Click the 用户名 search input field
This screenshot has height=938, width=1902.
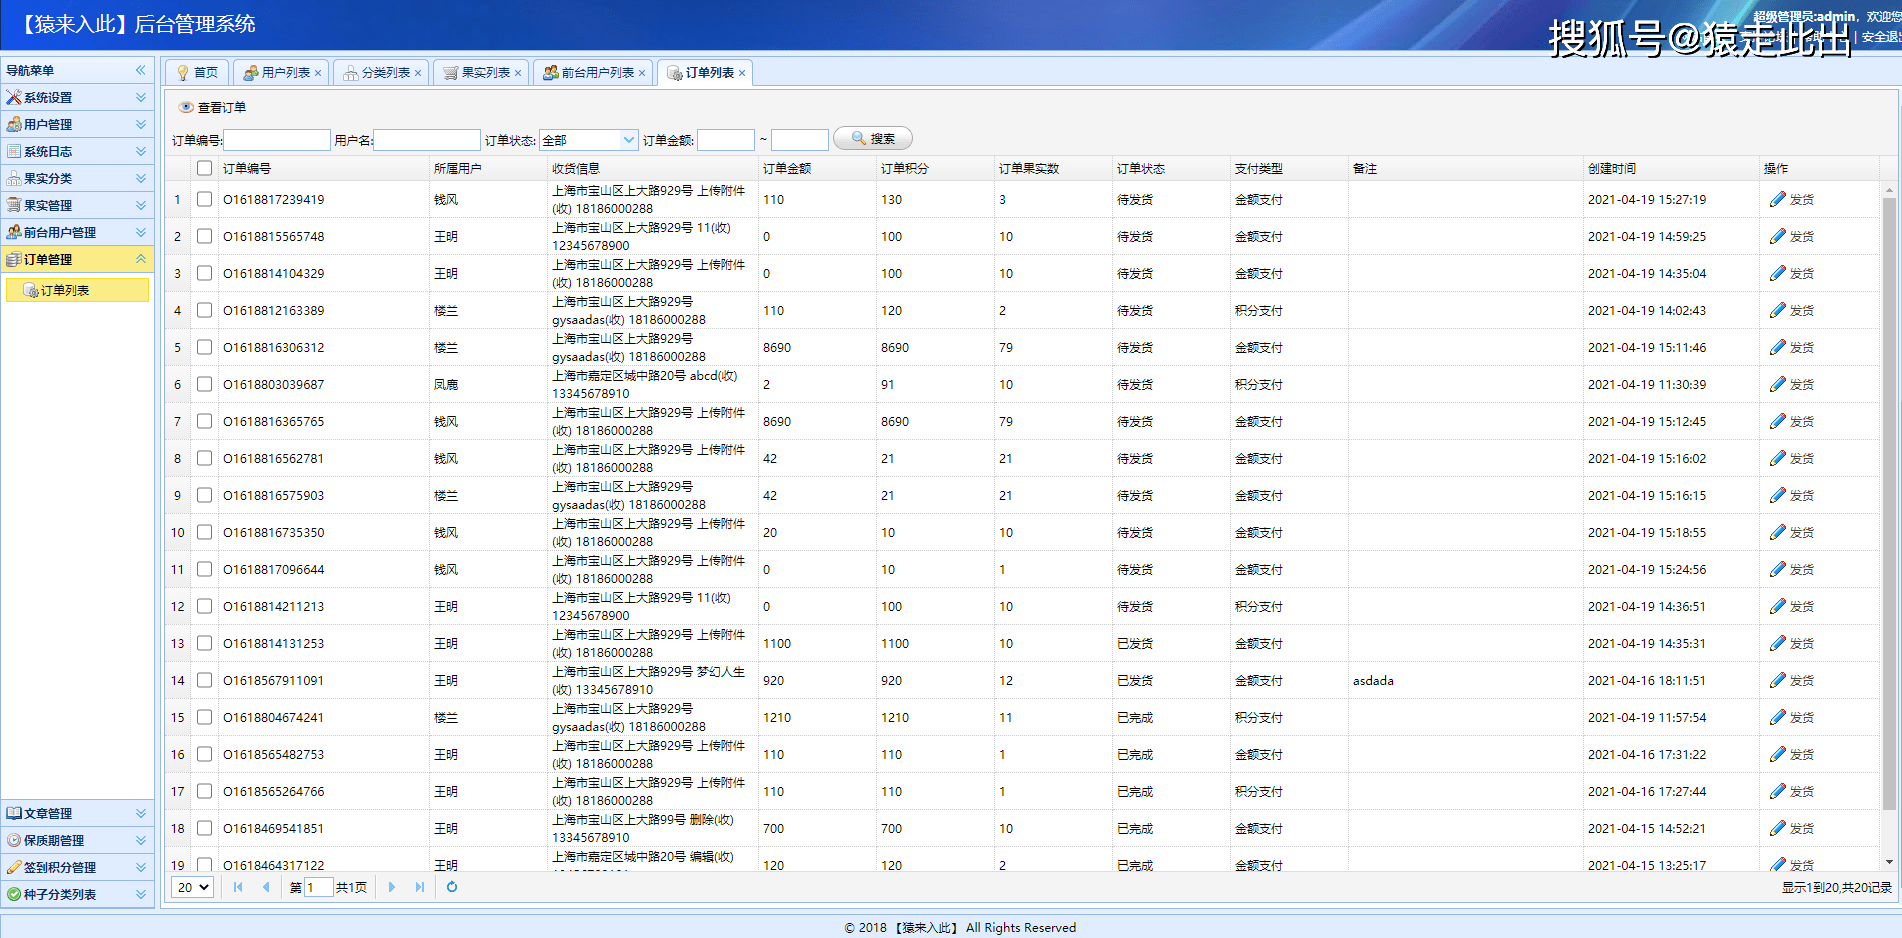tap(427, 140)
